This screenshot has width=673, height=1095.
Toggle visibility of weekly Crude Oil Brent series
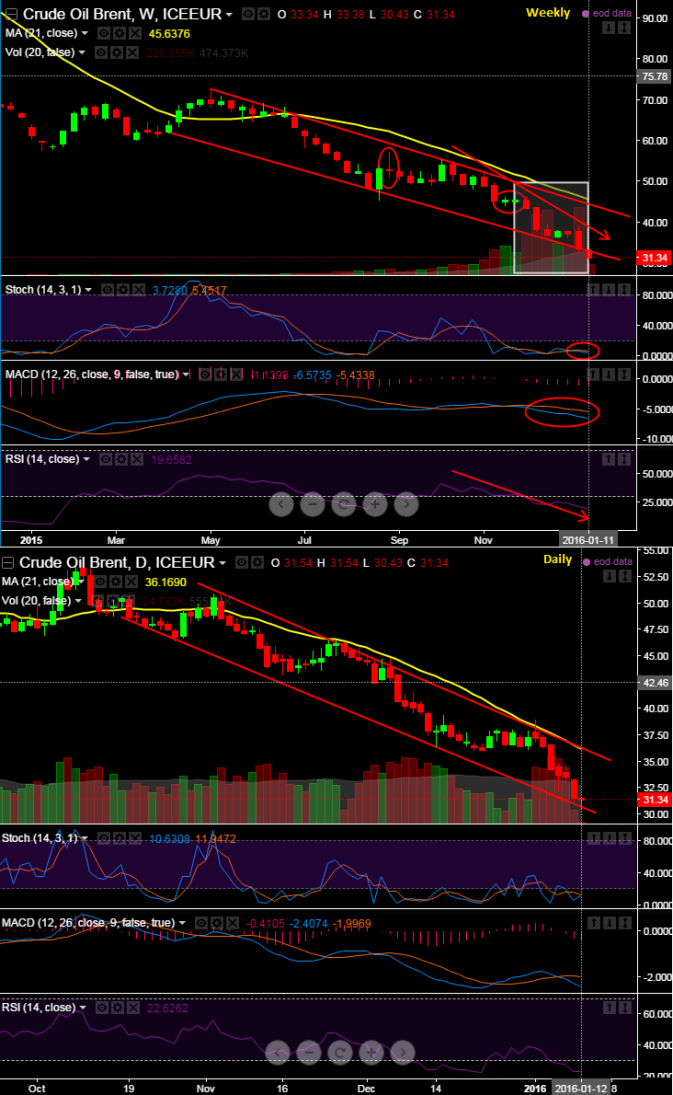247,14
